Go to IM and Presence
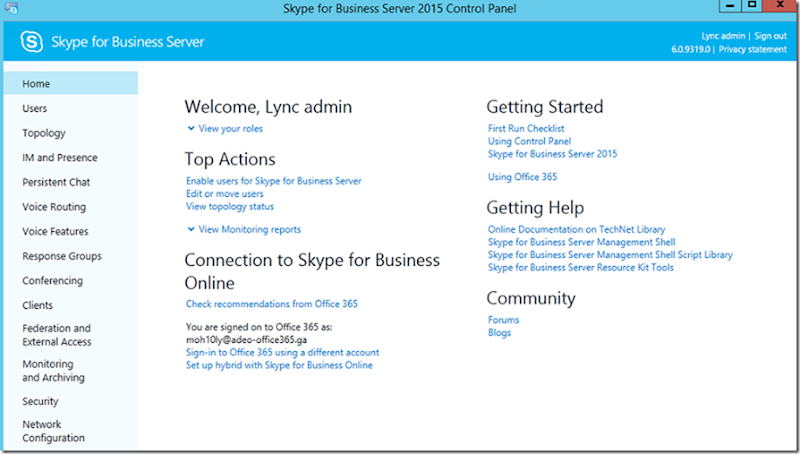The width and height of the screenshot is (800, 454). pyautogui.click(x=60, y=158)
